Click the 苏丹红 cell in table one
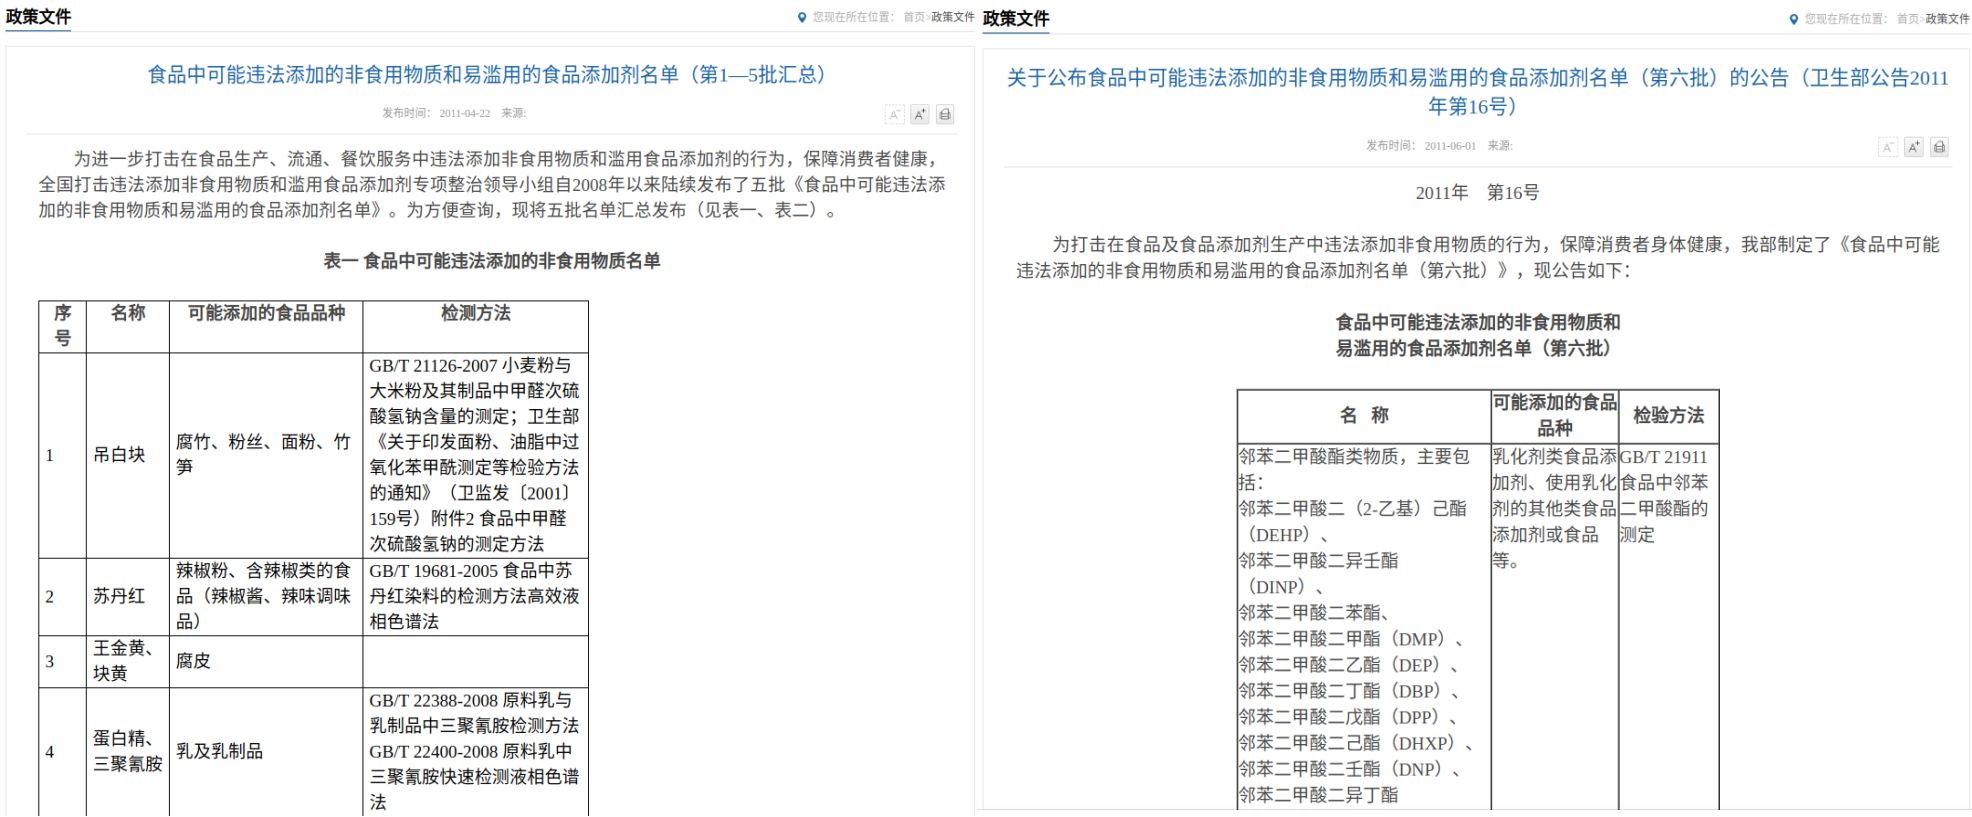The width and height of the screenshot is (1972, 817). coord(119,596)
